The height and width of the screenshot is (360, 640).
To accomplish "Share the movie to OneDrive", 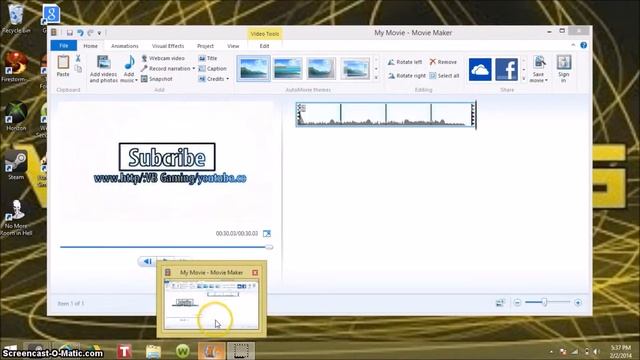I will [480, 69].
